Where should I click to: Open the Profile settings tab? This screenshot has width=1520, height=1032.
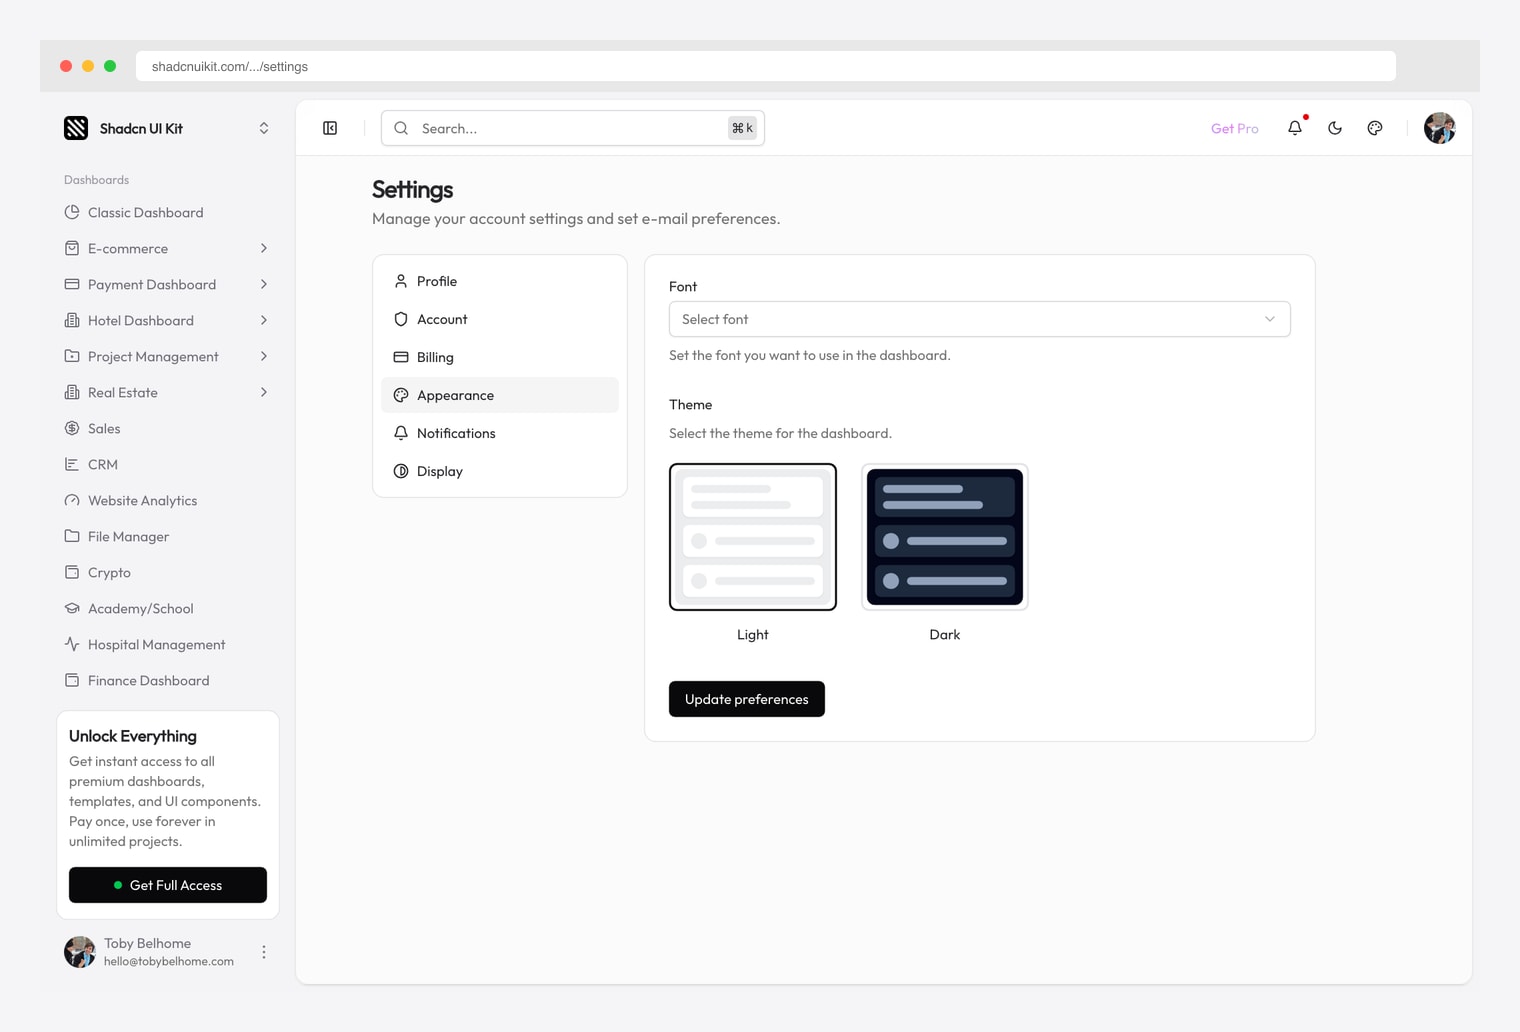click(x=500, y=281)
